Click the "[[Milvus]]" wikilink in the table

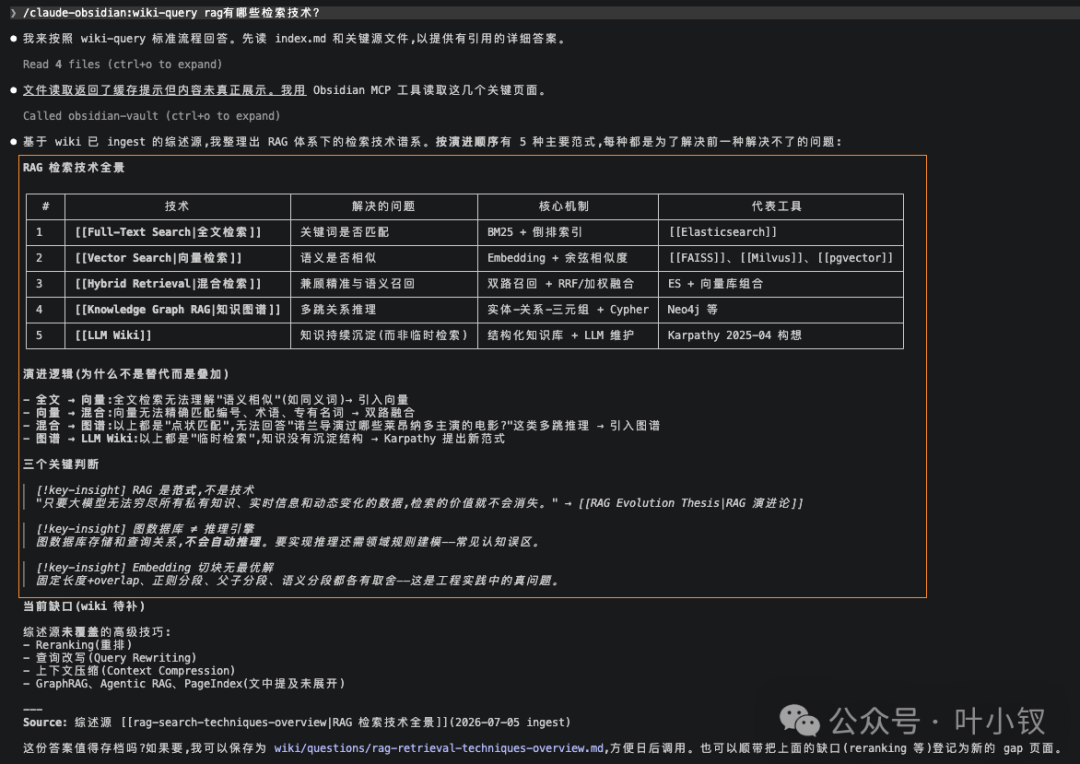pos(771,258)
